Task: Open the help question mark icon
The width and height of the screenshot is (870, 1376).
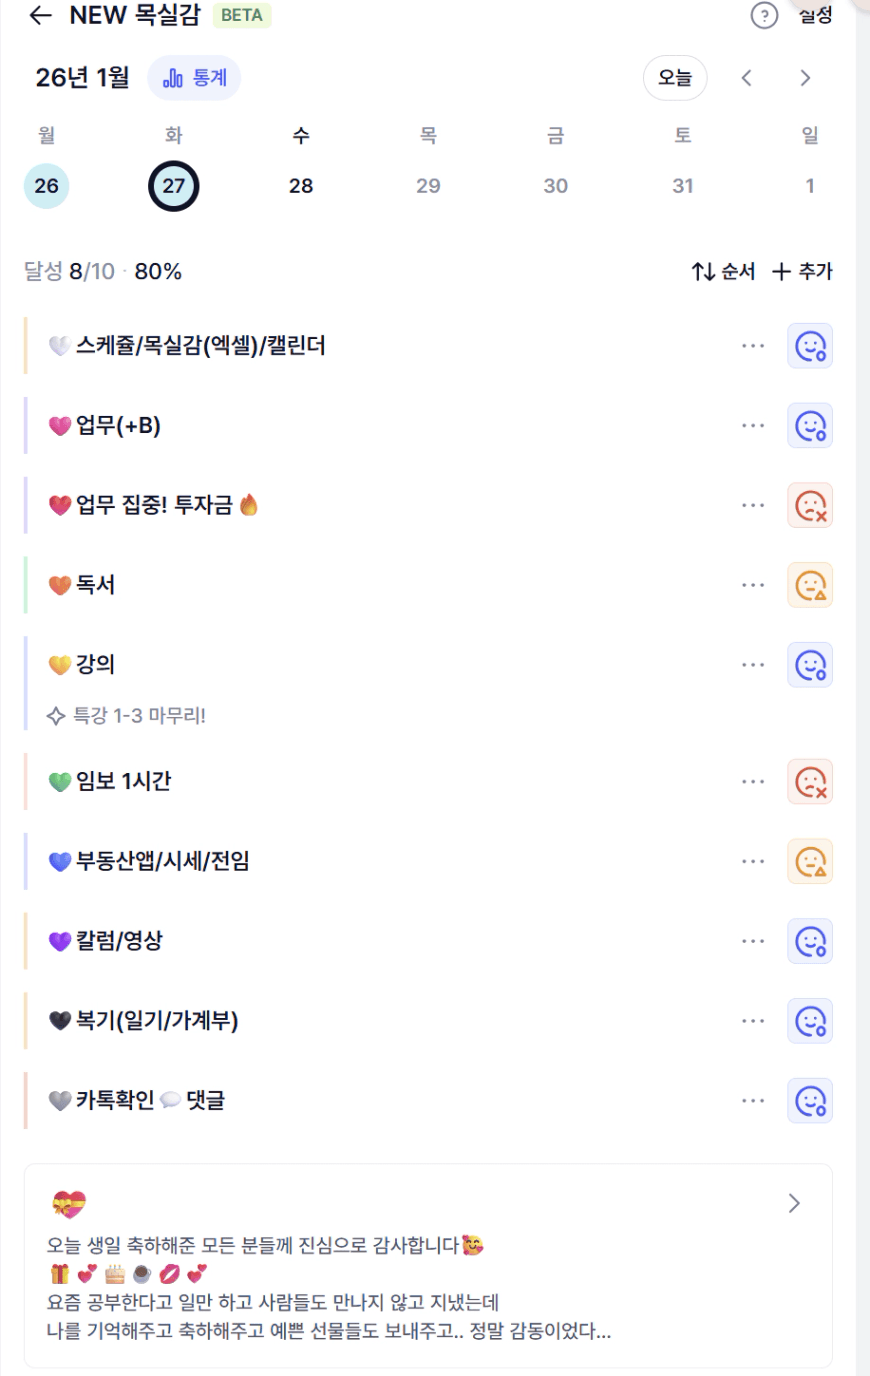Action: click(x=764, y=15)
